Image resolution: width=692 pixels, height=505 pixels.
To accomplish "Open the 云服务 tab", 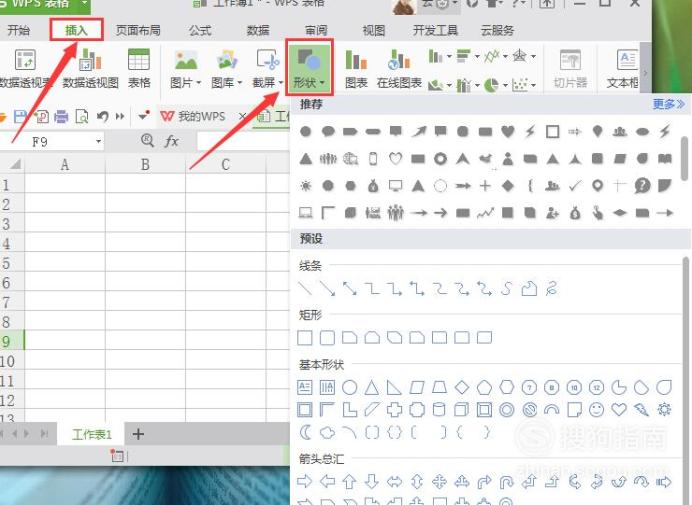I will point(497,30).
